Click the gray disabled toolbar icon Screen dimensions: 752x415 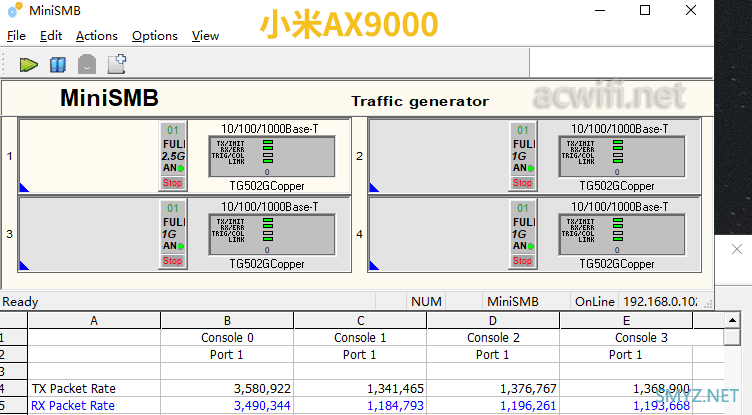click(x=87, y=64)
